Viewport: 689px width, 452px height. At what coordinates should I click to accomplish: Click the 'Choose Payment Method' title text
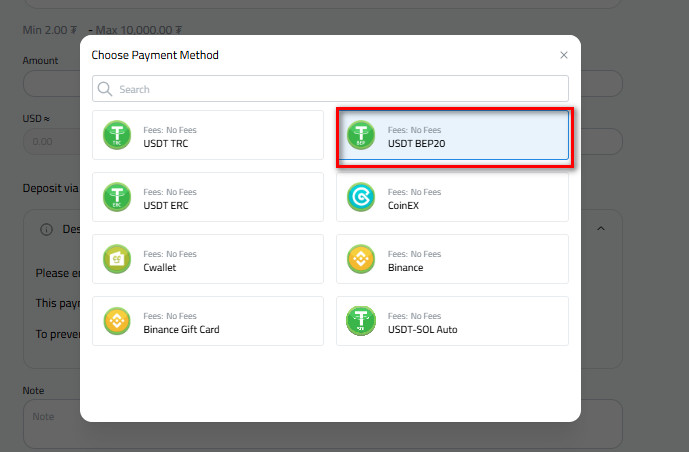pos(155,55)
